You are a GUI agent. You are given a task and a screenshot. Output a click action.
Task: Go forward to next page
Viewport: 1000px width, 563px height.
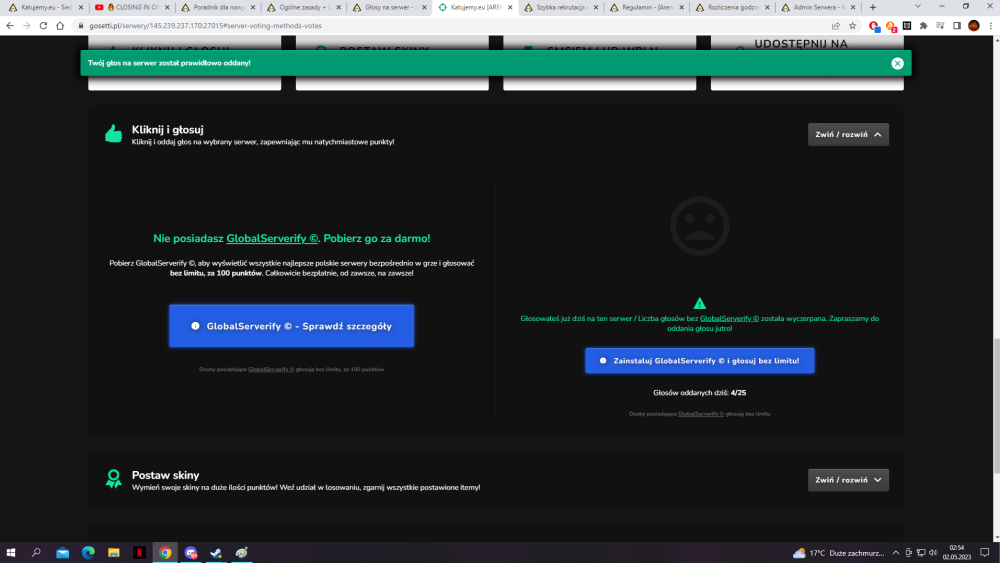(x=26, y=26)
